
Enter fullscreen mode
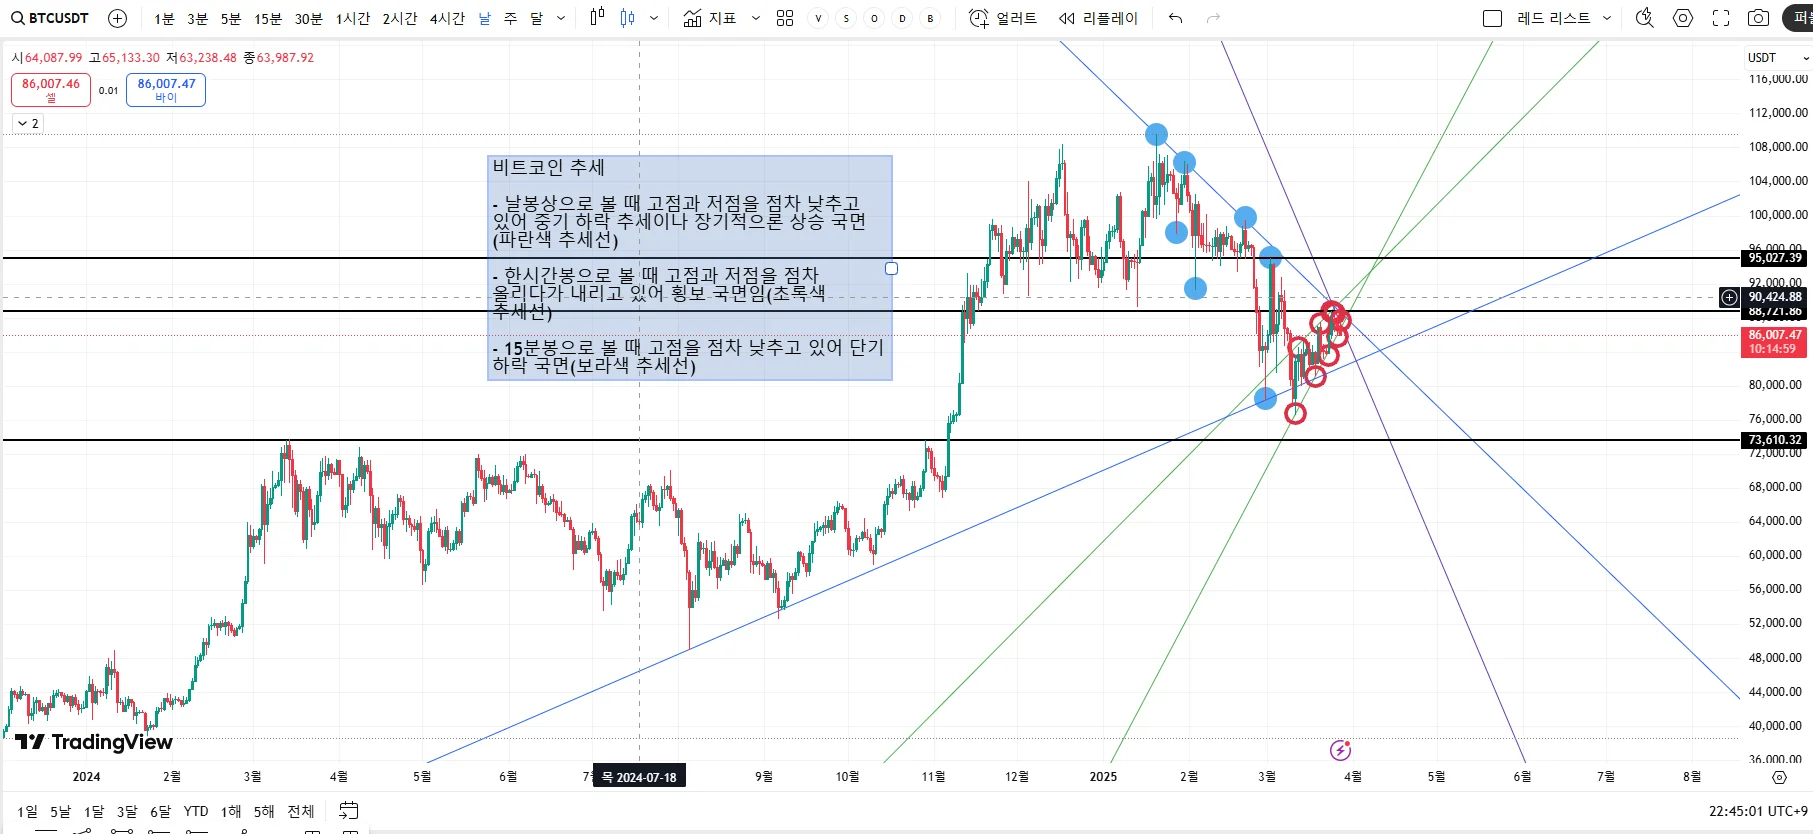click(x=1721, y=18)
